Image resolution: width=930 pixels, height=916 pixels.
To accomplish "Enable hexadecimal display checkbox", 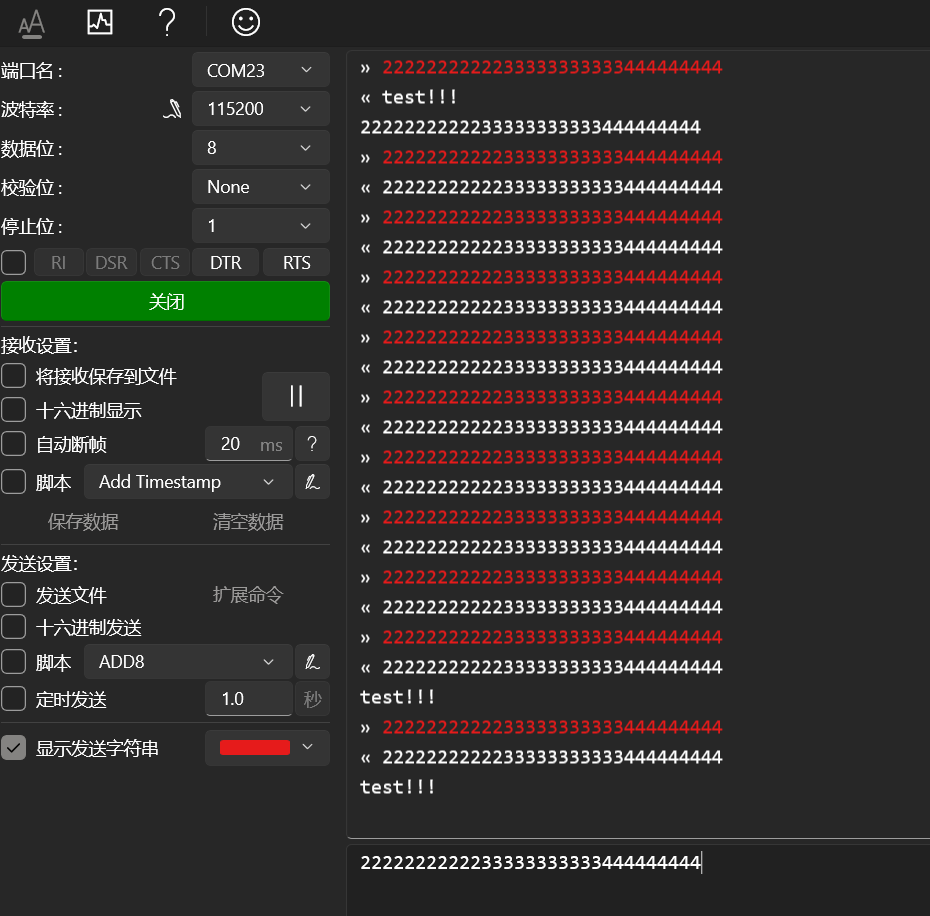I will (x=14, y=410).
